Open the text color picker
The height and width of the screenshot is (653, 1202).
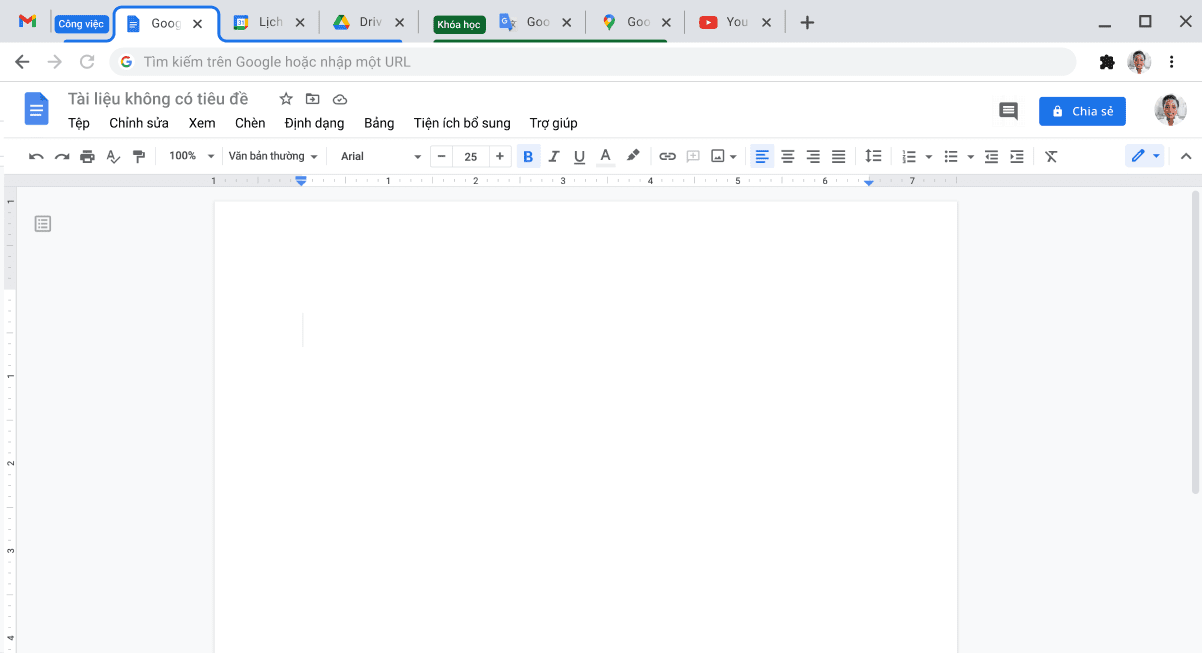605,156
